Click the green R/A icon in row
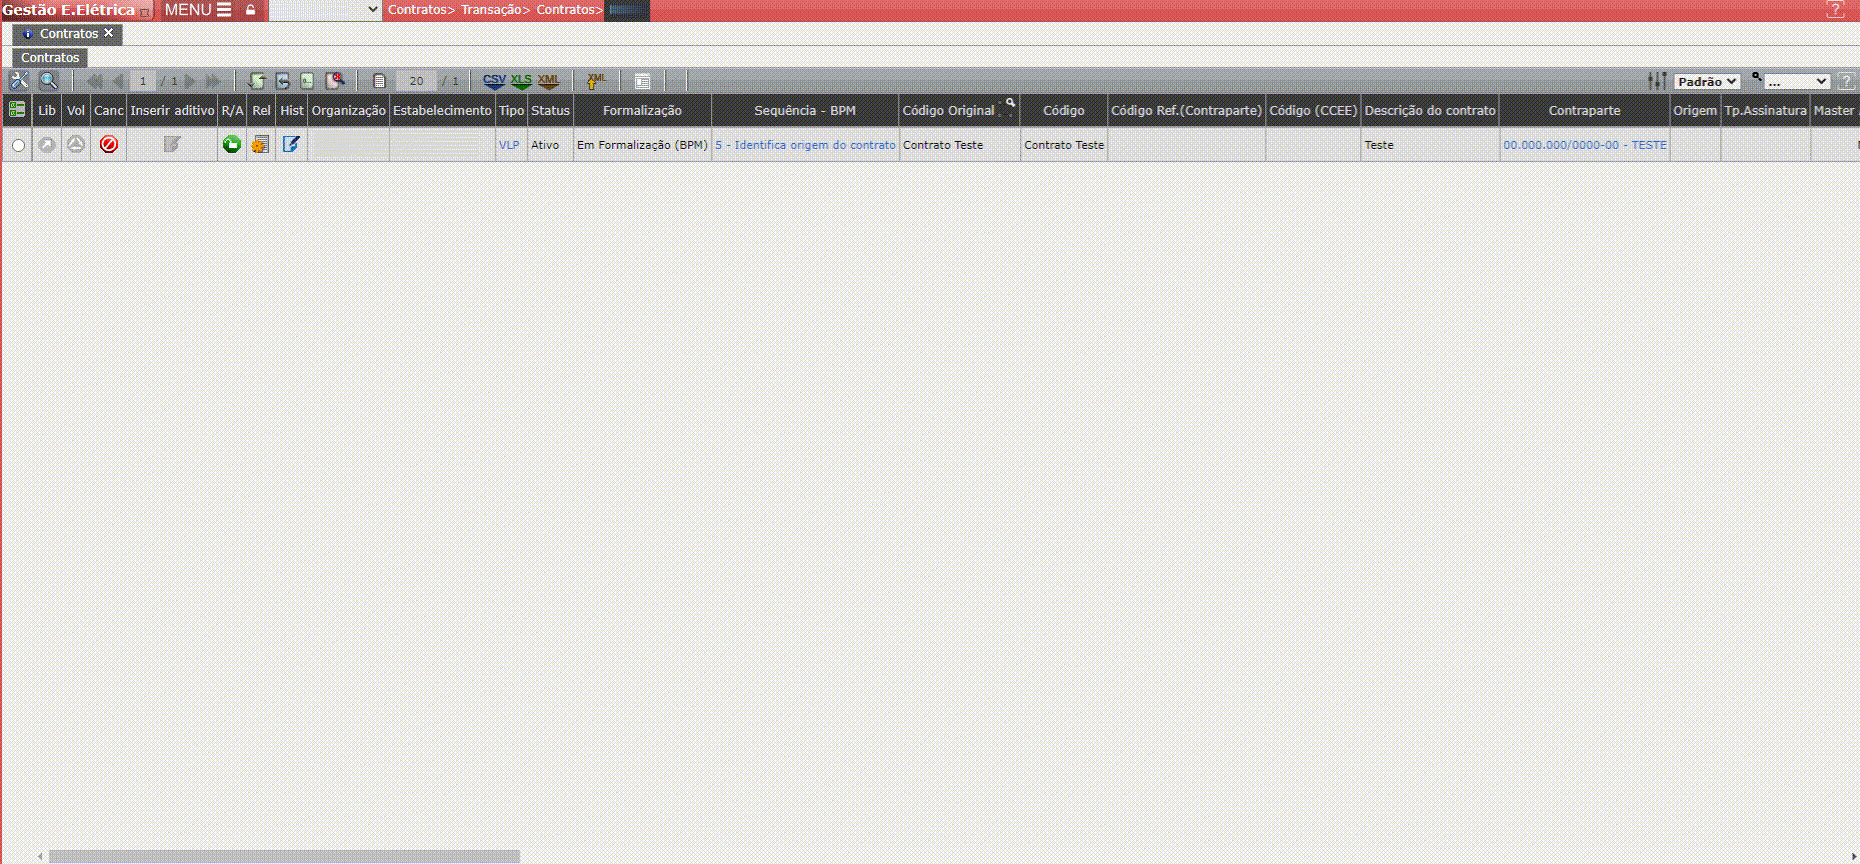 [231, 145]
